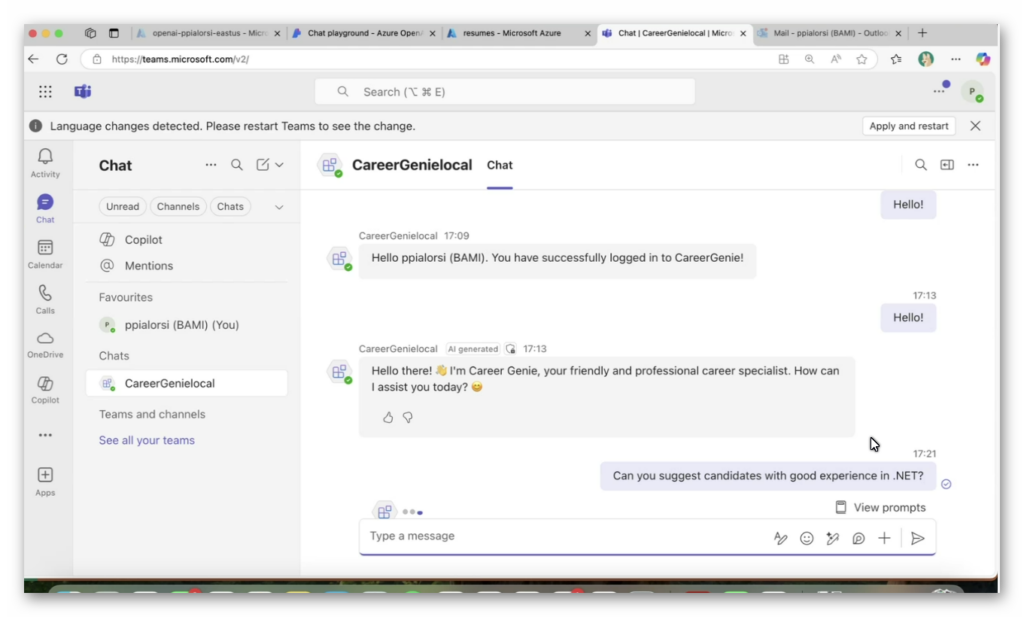
Task: Filter chats by Unread
Action: pos(123,206)
